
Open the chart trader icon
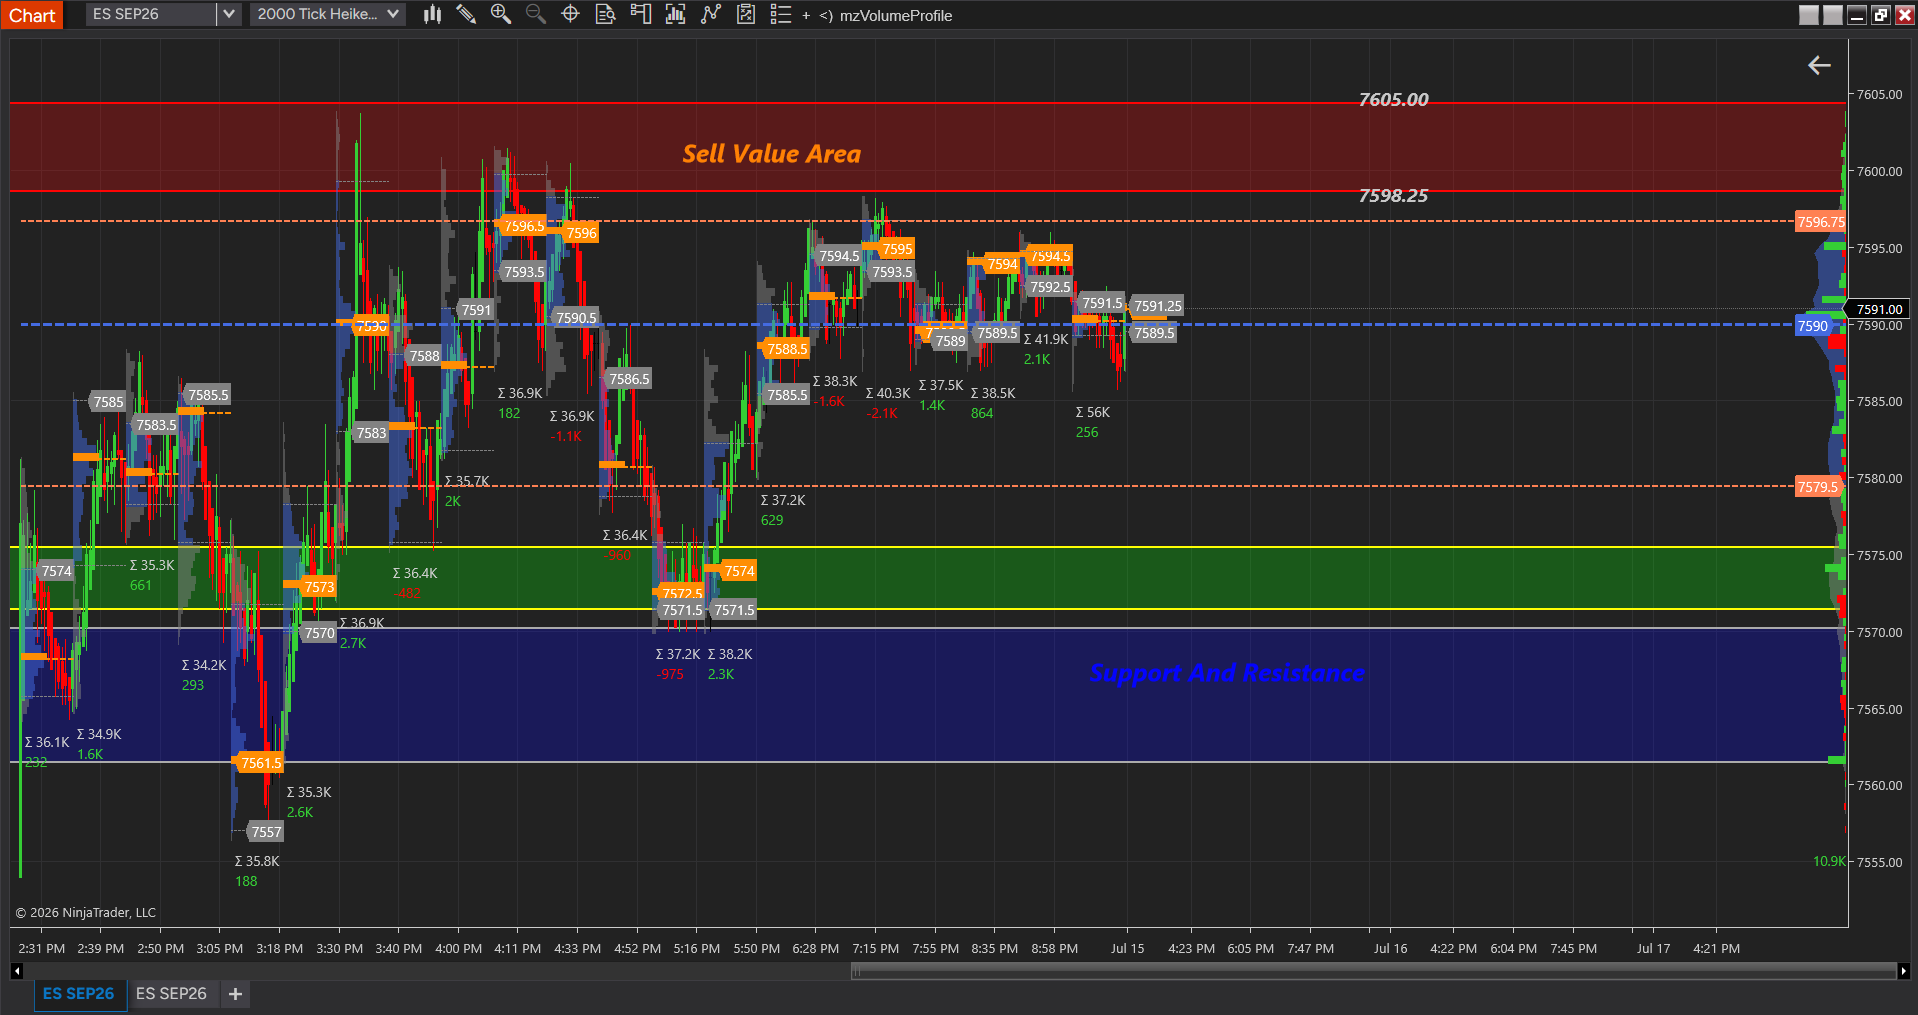(x=641, y=14)
